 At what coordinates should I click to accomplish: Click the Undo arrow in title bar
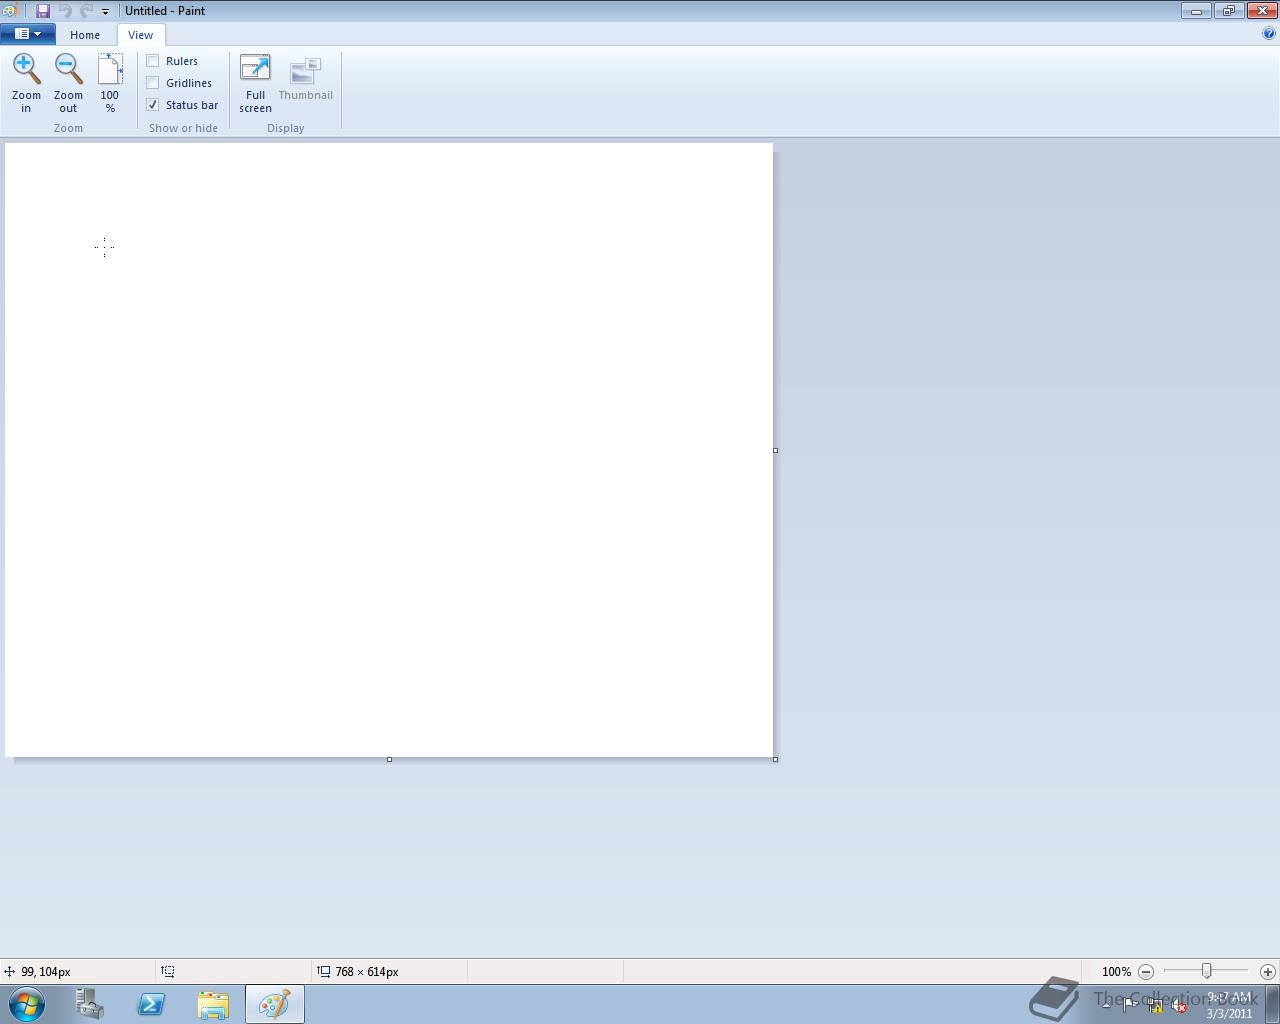point(65,11)
